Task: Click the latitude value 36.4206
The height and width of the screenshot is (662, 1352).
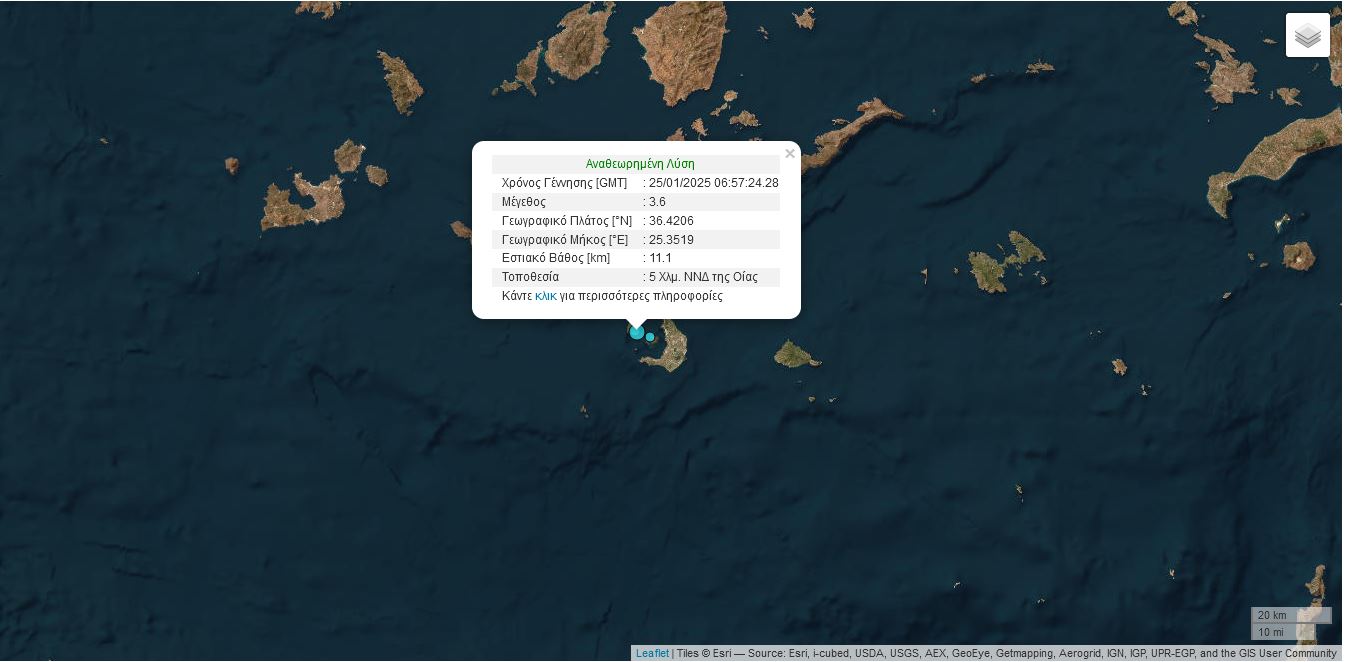Action: (671, 221)
